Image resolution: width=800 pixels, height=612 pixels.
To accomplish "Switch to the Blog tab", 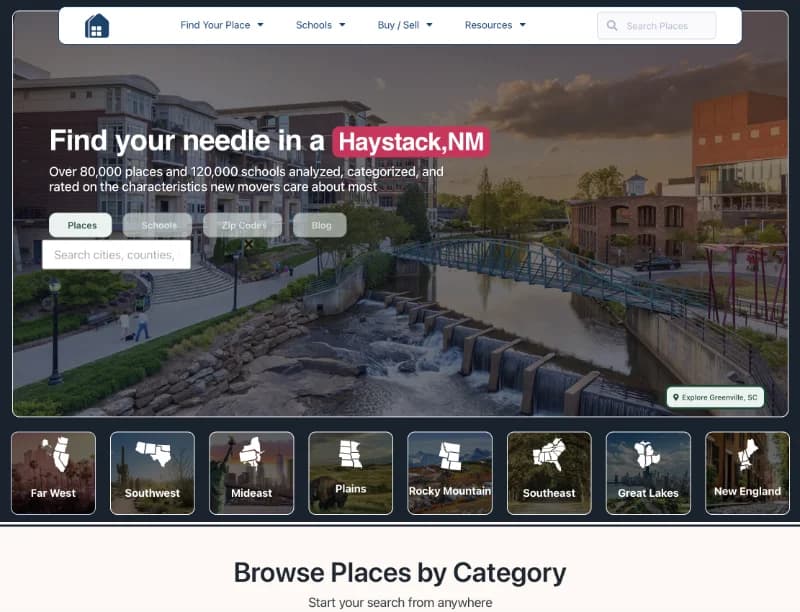I will click(320, 225).
